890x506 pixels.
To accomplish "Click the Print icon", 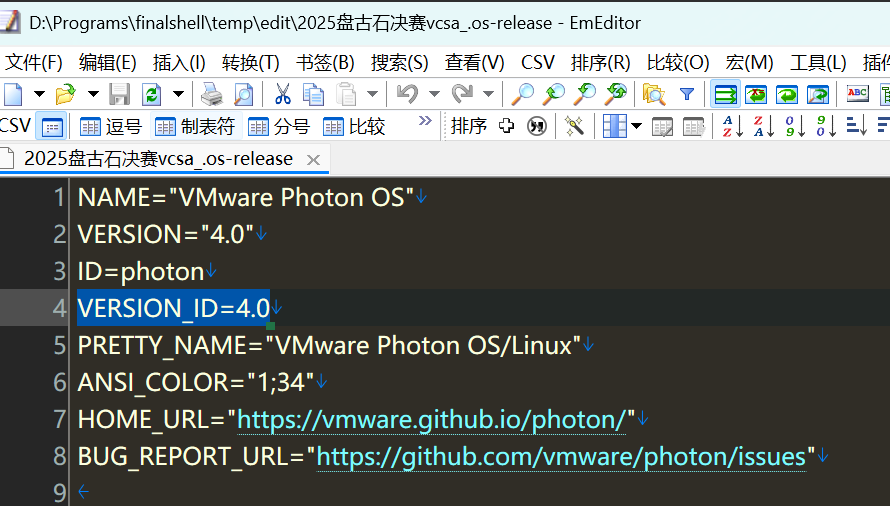I will click(212, 94).
